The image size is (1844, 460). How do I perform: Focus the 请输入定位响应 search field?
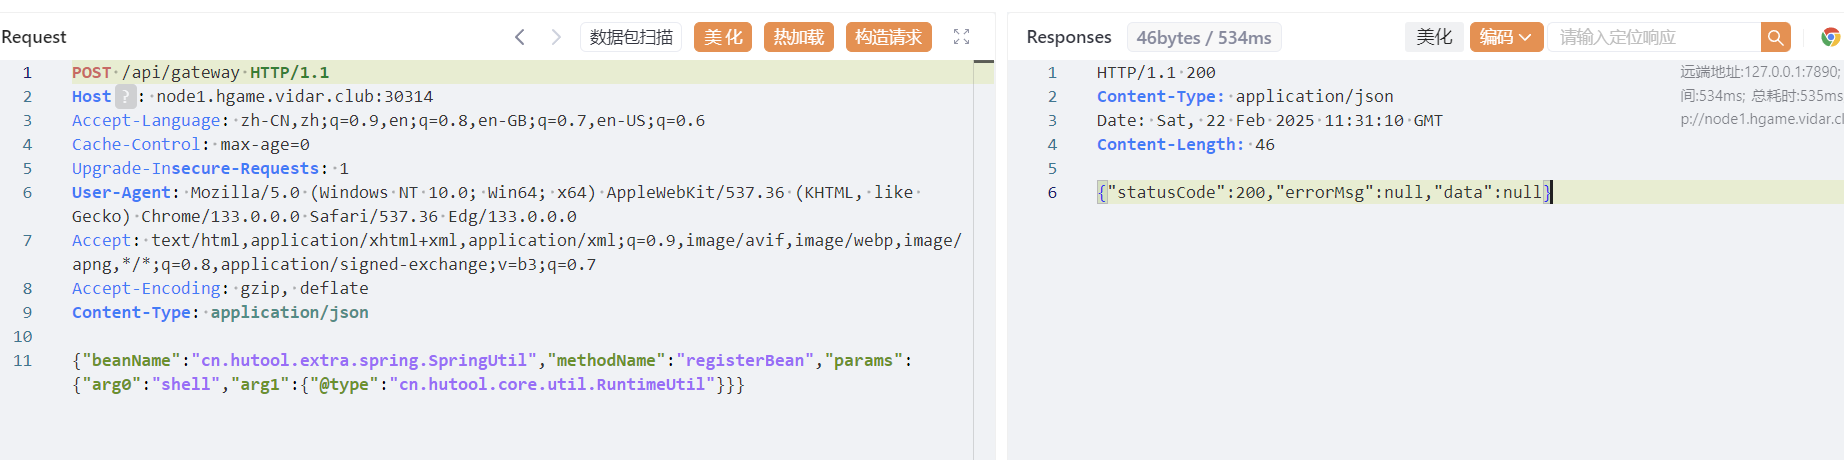pos(1654,37)
